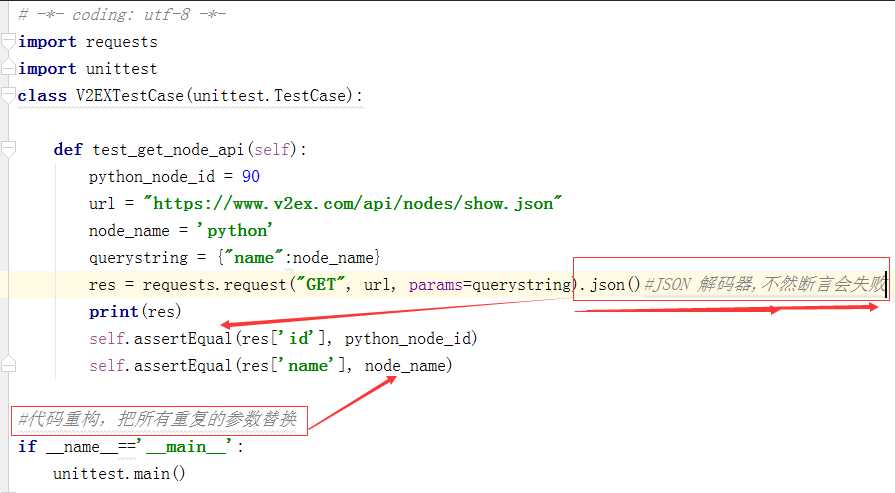Click the unittest.main() call

click(x=119, y=474)
